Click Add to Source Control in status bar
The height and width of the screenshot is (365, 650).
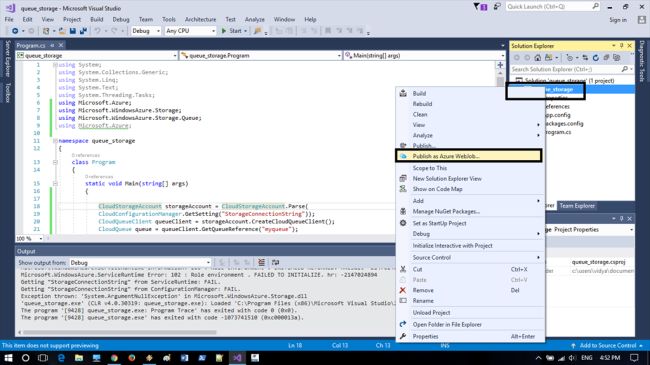[x=607, y=346]
